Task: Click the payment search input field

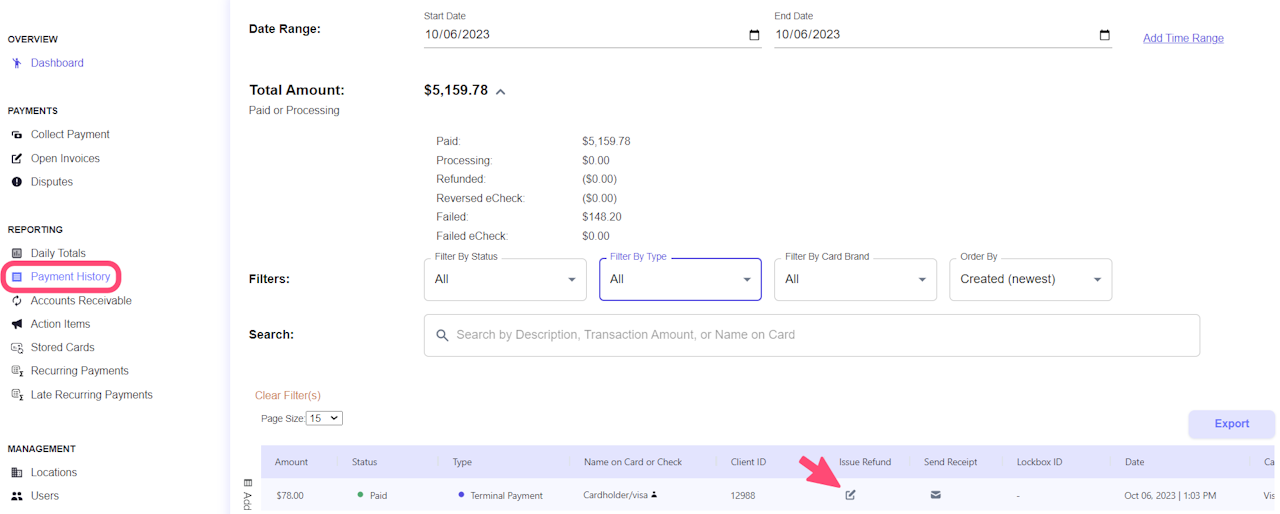Action: (x=810, y=335)
